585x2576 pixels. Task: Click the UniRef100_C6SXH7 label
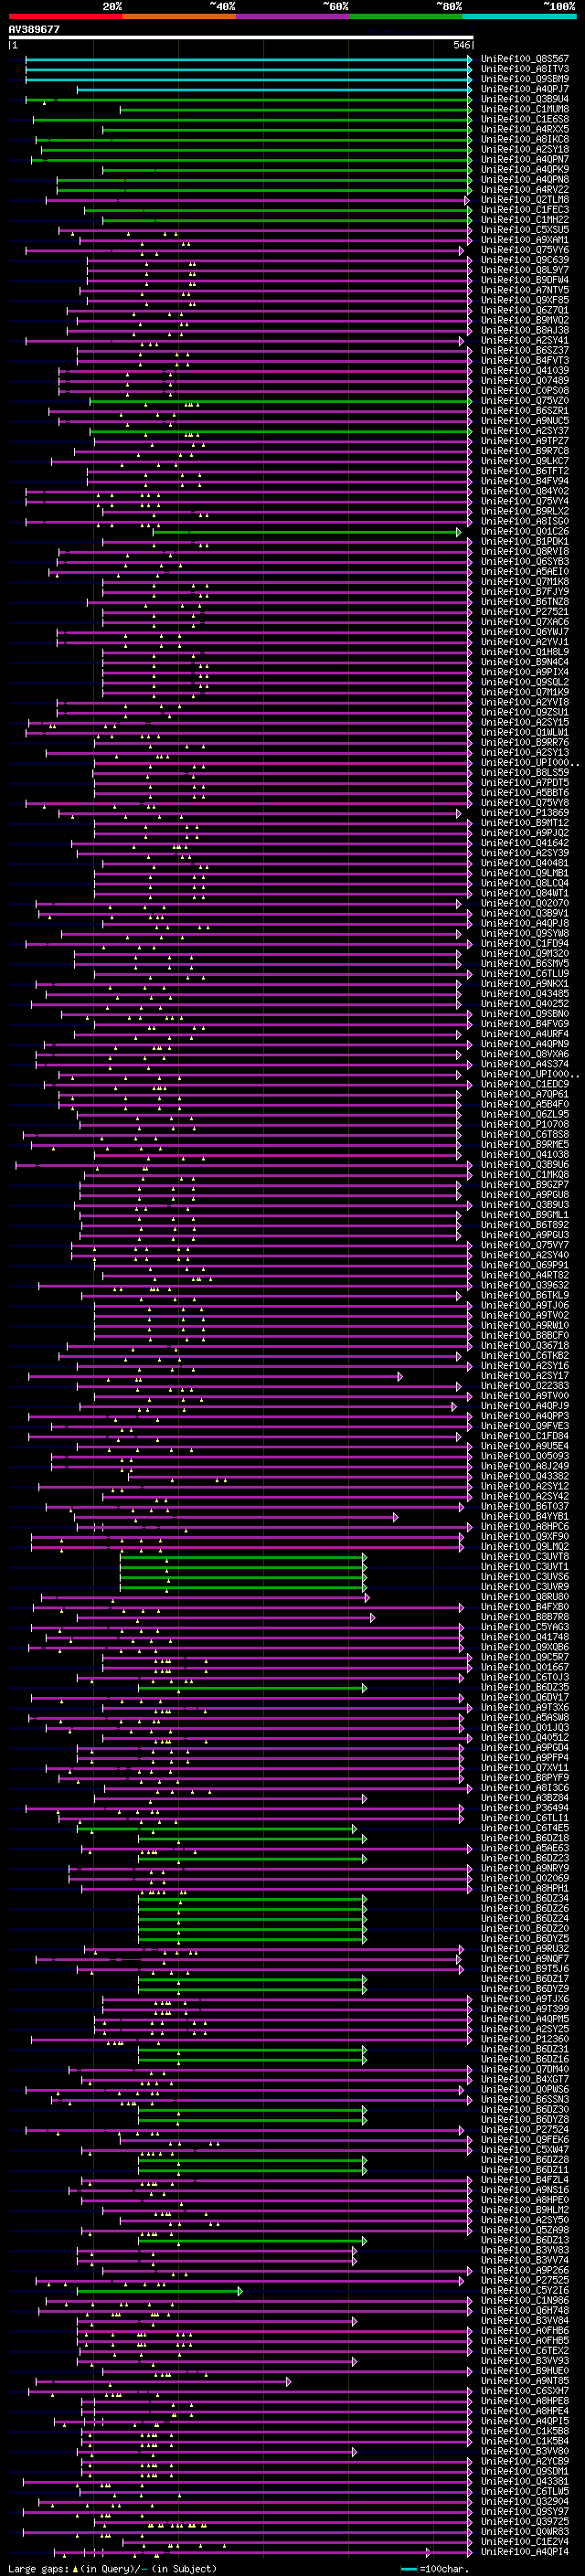click(525, 2390)
